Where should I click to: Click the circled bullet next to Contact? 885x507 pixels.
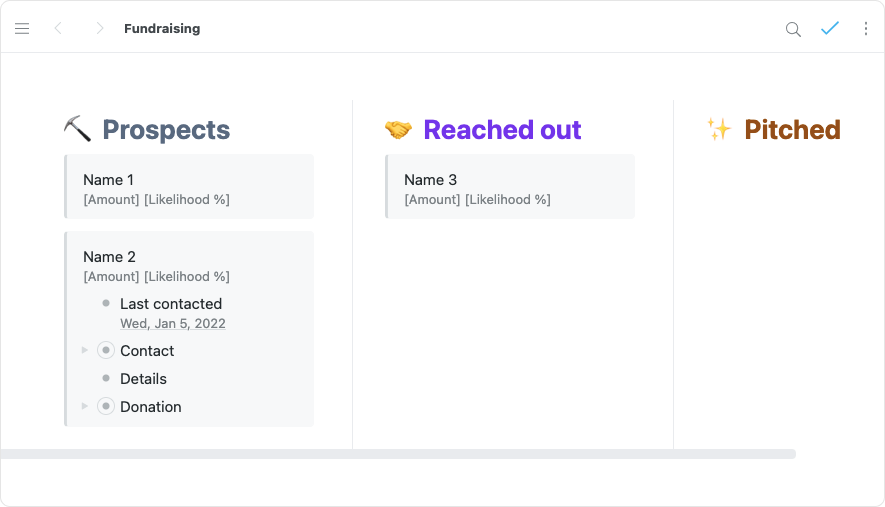[106, 351]
